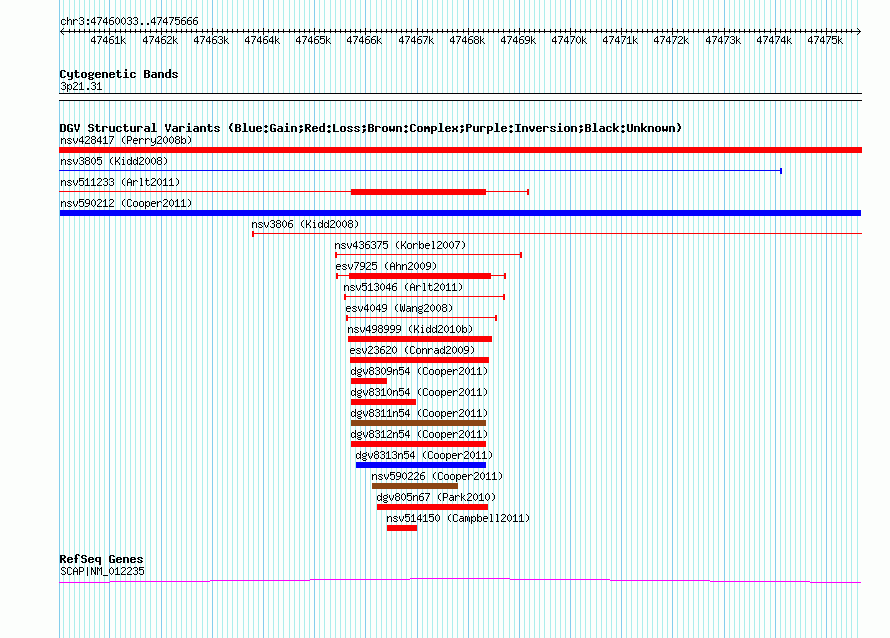Image resolution: width=890 pixels, height=638 pixels.
Task: Open the nsv514150 (Campbell2011) label
Action: click(458, 518)
